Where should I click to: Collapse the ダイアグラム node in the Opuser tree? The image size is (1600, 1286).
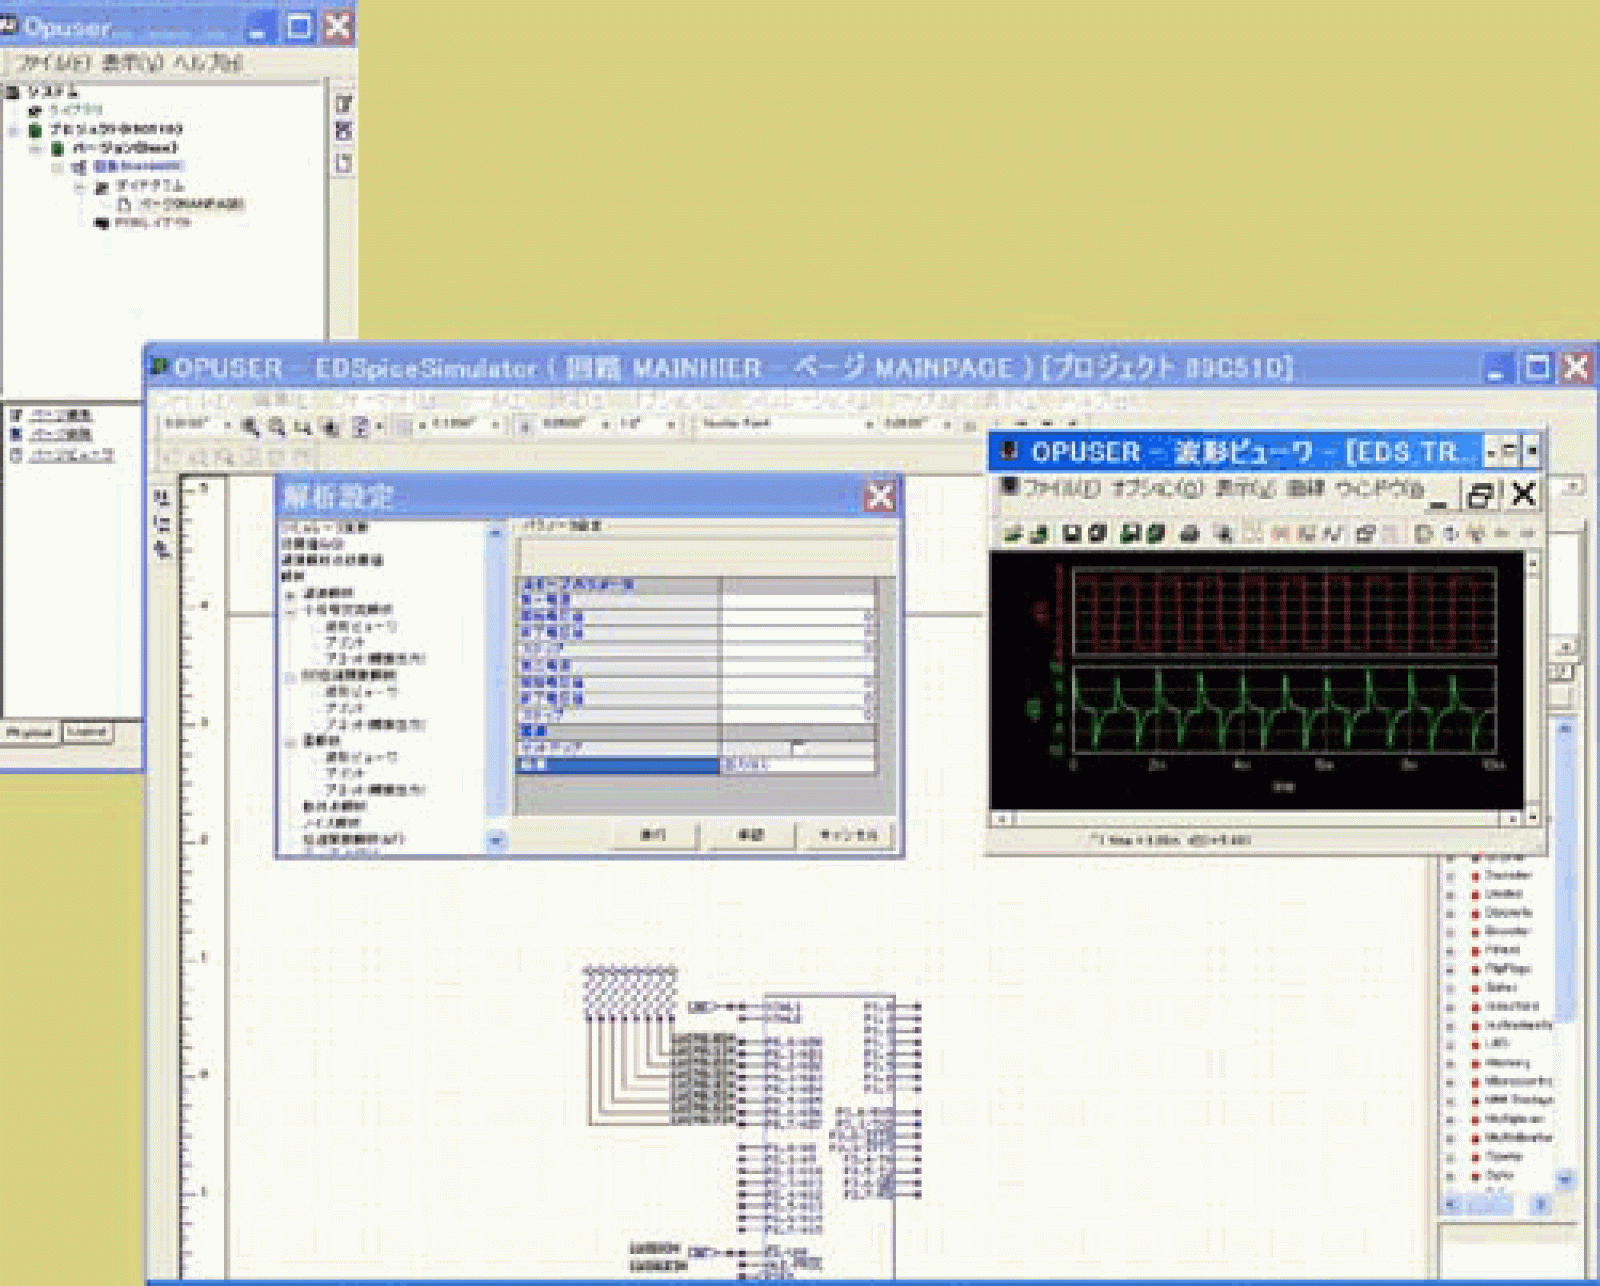tap(80, 186)
